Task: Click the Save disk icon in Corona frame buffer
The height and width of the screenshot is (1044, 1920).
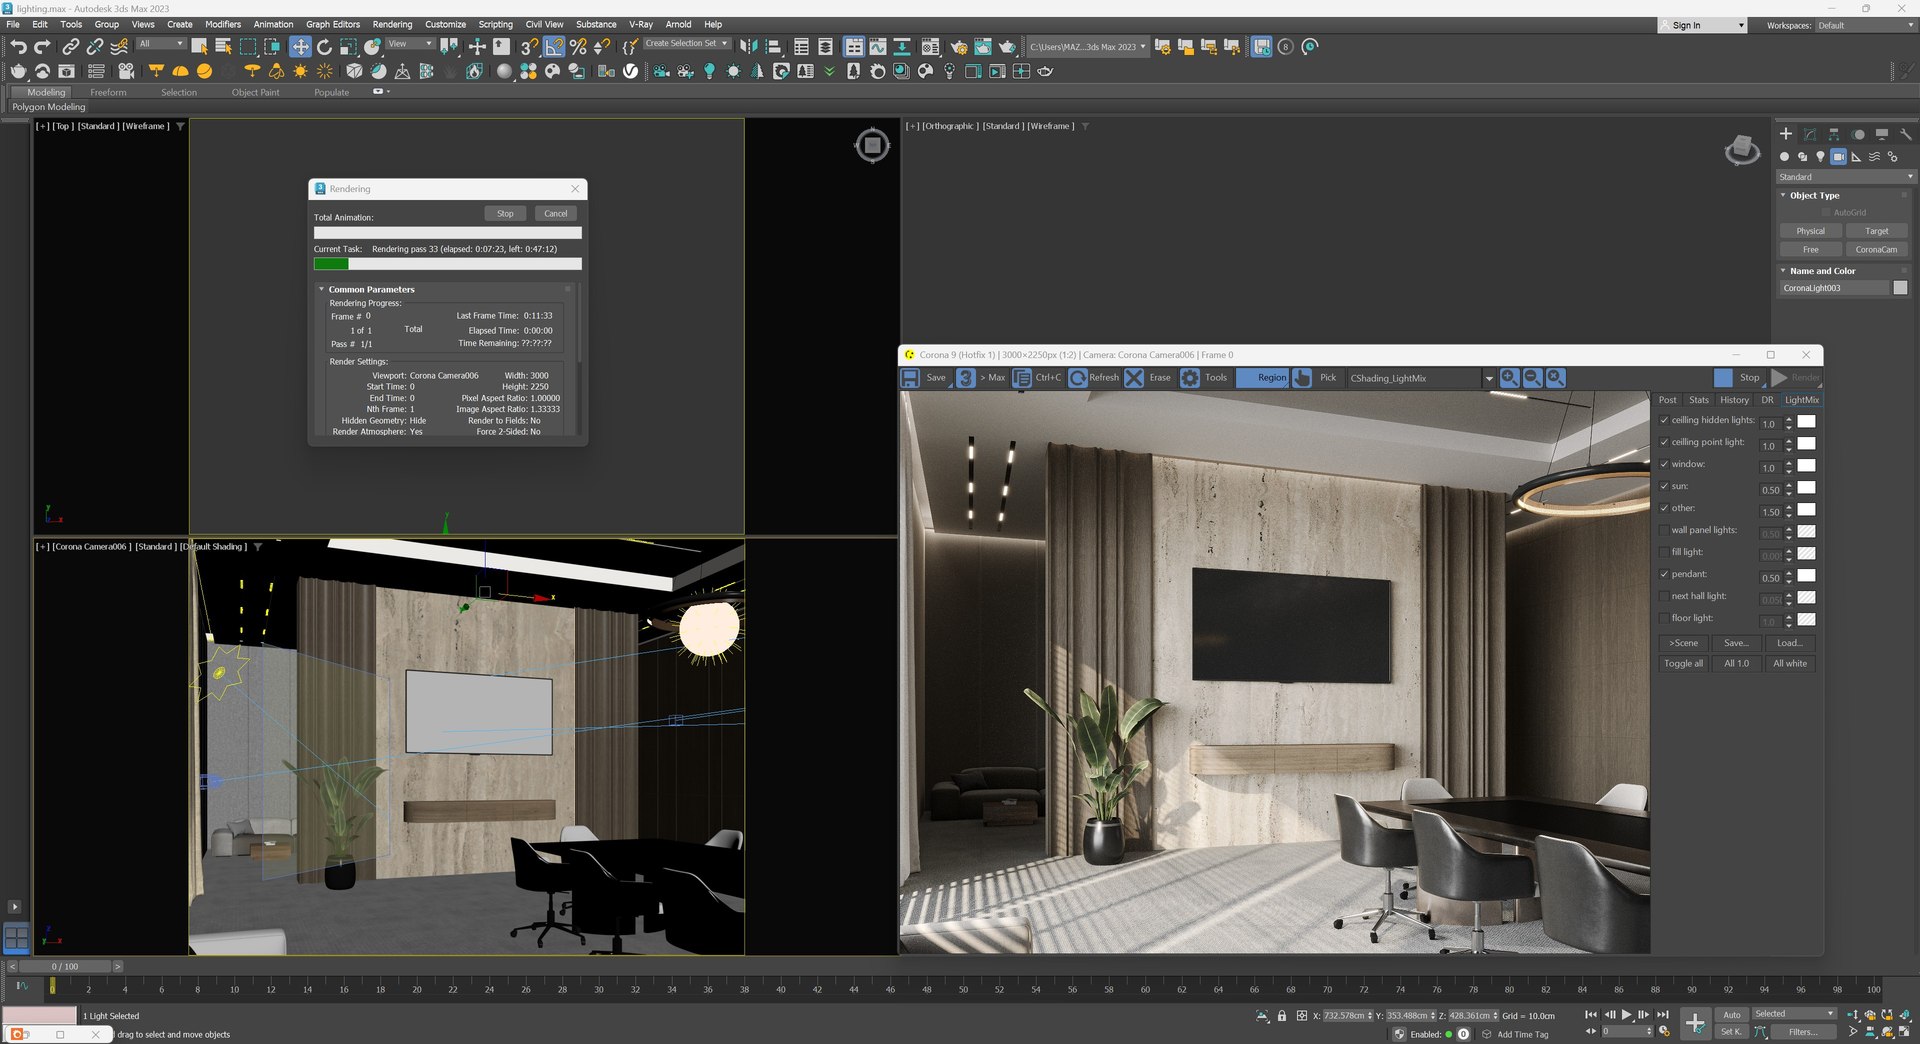Action: [910, 378]
